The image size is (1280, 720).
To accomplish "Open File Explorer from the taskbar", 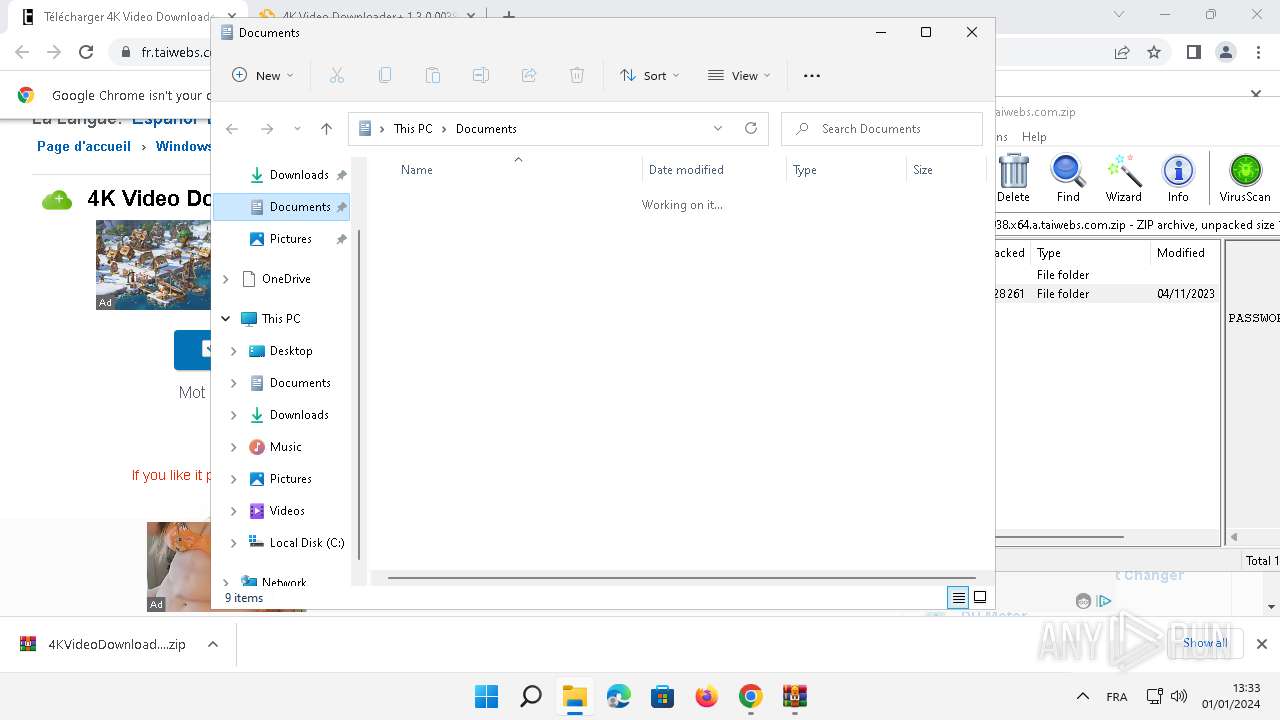I will [x=574, y=696].
